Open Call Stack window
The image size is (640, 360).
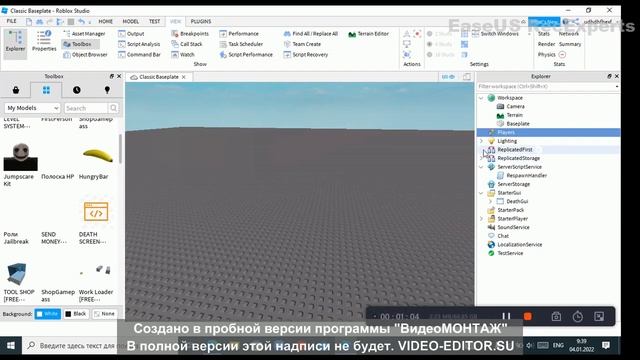[x=187, y=44]
